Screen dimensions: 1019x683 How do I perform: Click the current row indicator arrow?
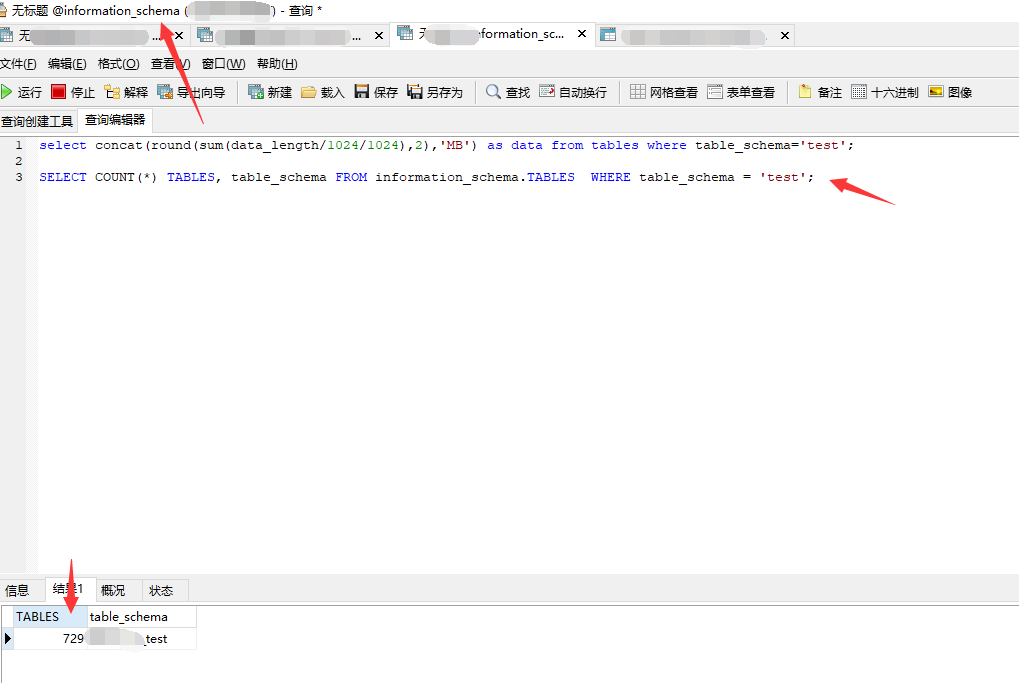[x=7, y=639]
